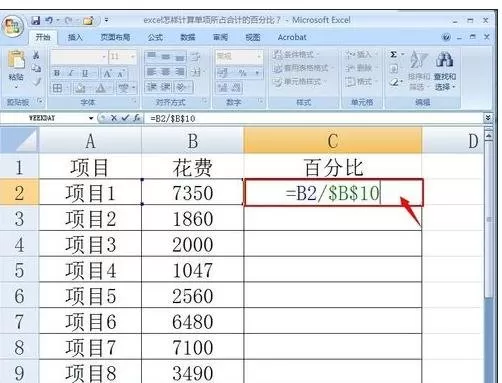Click the Increase Decimal icon
This screenshot has width=502, height=383.
point(222,88)
